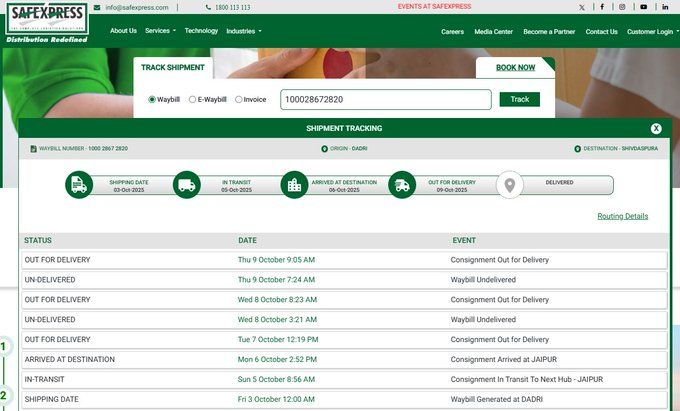
Task: Open the Facebook social icon
Action: coord(602,7)
